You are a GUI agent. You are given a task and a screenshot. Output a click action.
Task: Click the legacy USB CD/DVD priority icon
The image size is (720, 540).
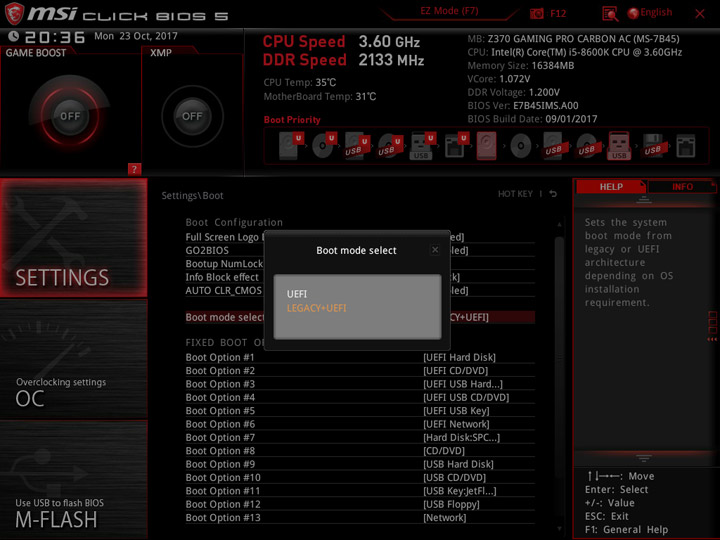click(x=587, y=146)
